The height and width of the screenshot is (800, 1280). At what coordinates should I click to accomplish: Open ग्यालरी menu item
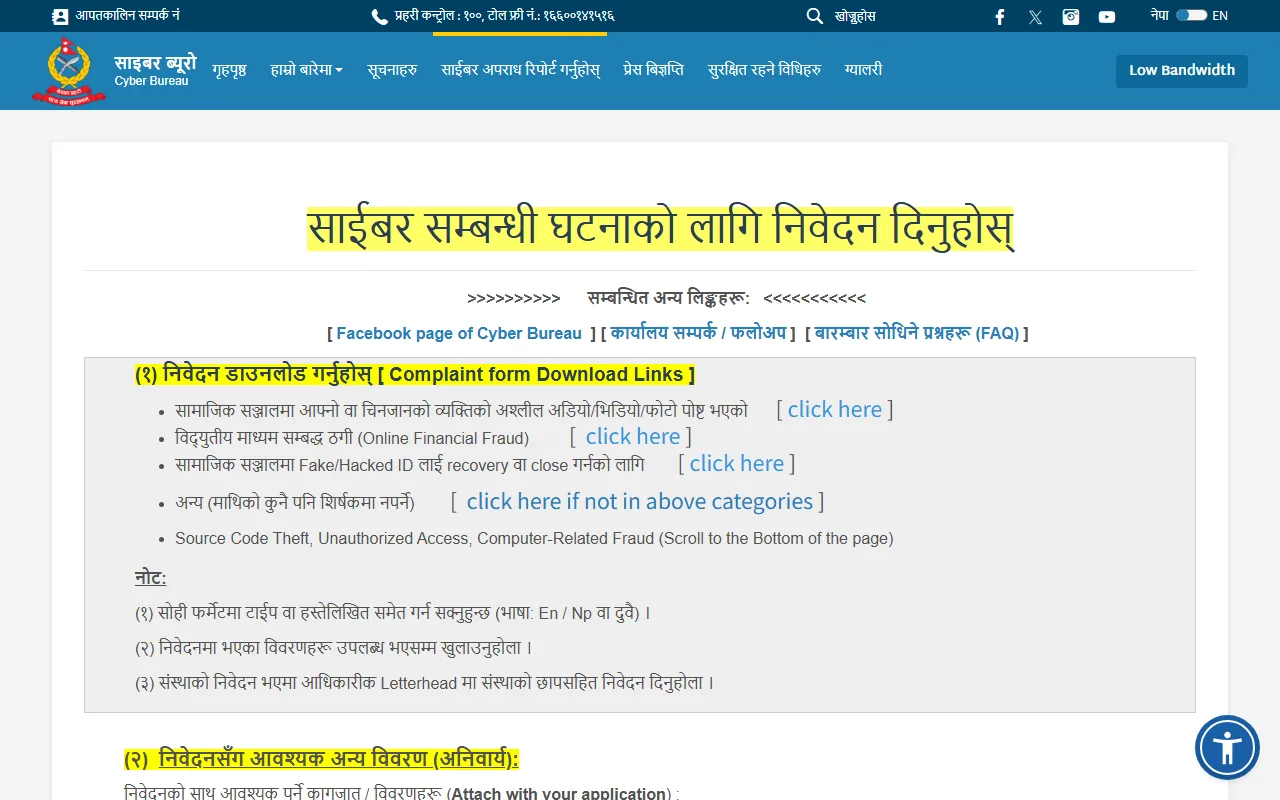863,70
